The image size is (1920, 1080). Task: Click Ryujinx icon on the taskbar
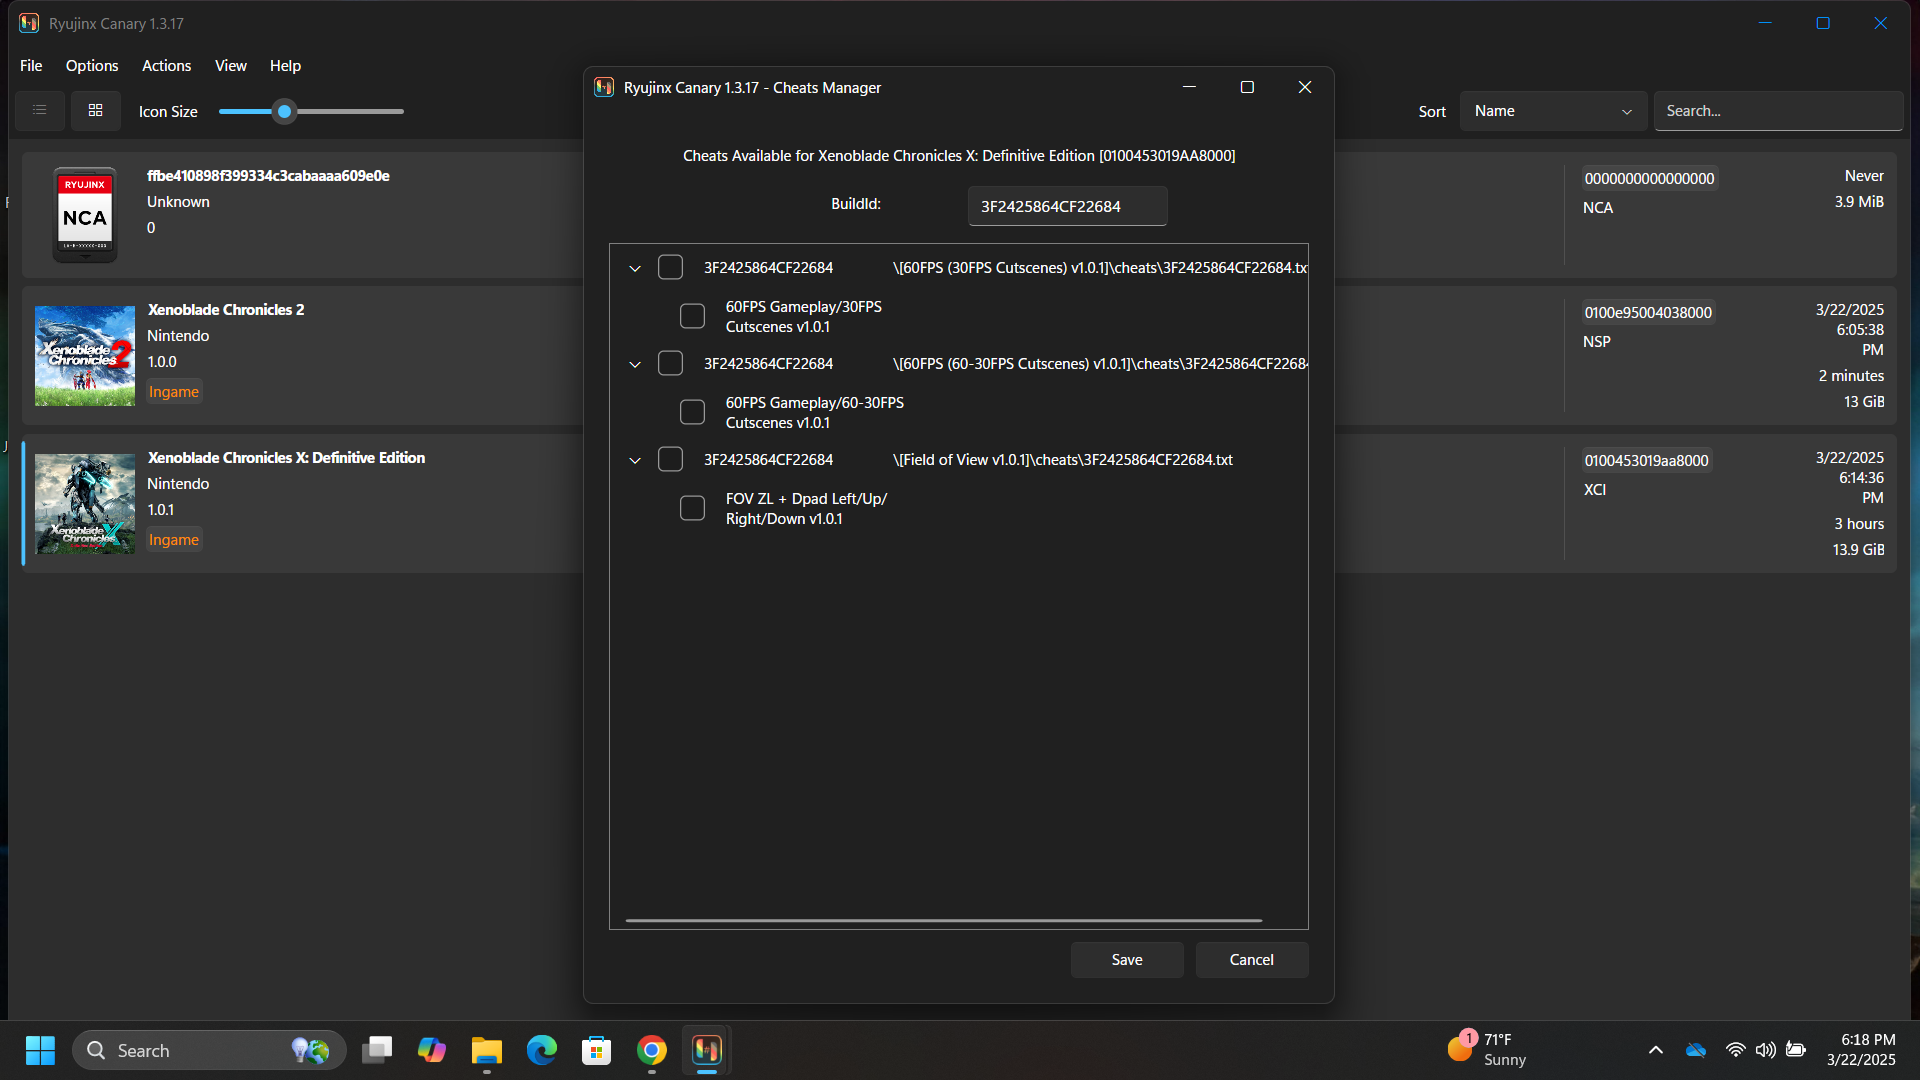(x=707, y=1050)
